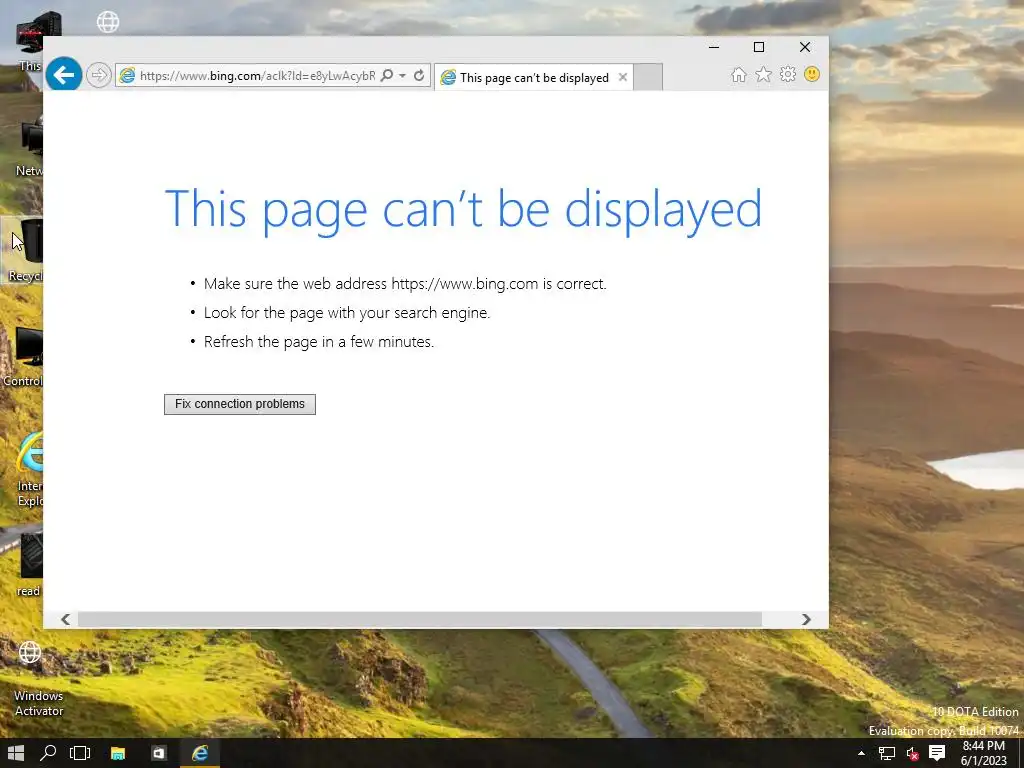The height and width of the screenshot is (768, 1024).
Task: Select the Internet Explorer desktop icon
Action: tap(29, 469)
